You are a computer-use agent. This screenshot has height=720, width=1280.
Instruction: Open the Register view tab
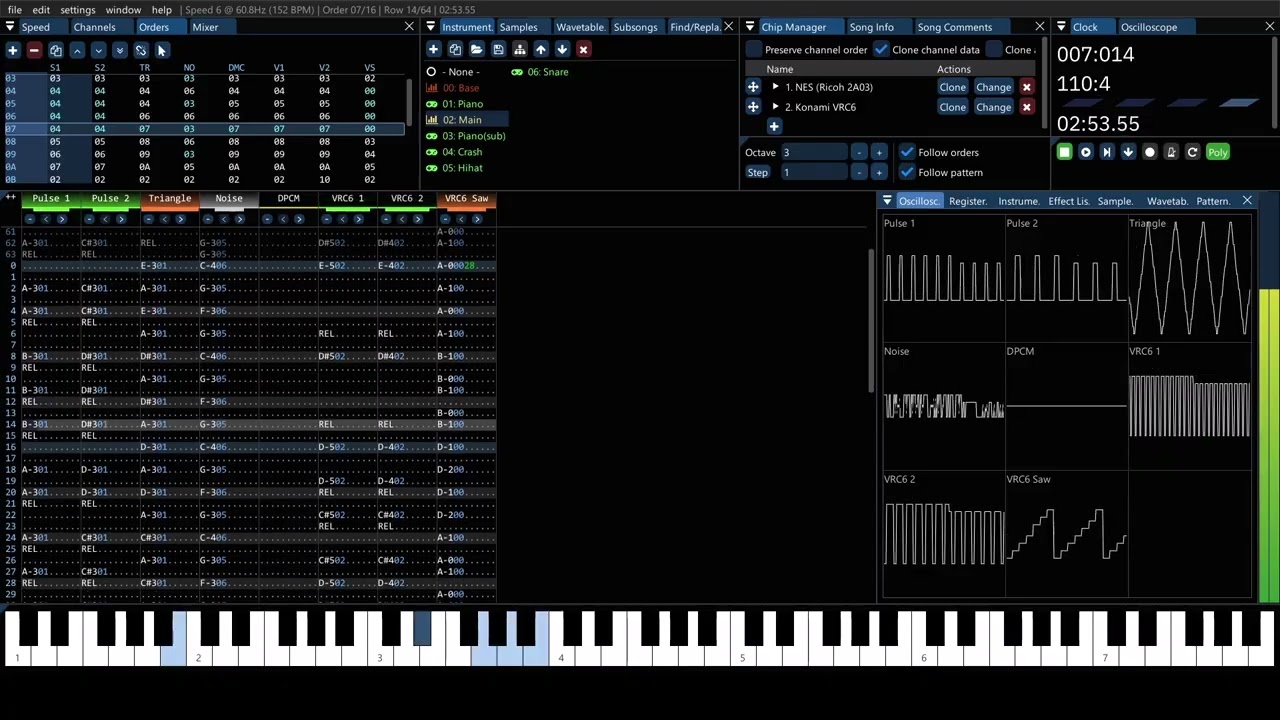pyautogui.click(x=967, y=201)
